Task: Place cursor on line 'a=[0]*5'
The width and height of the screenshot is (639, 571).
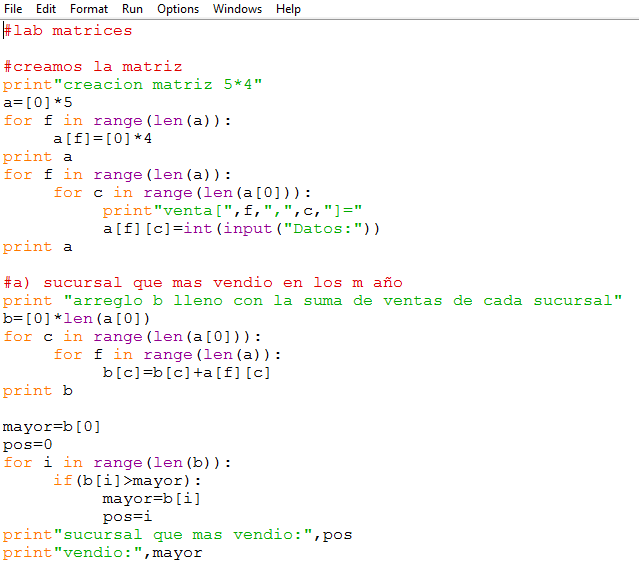Action: click(x=38, y=102)
